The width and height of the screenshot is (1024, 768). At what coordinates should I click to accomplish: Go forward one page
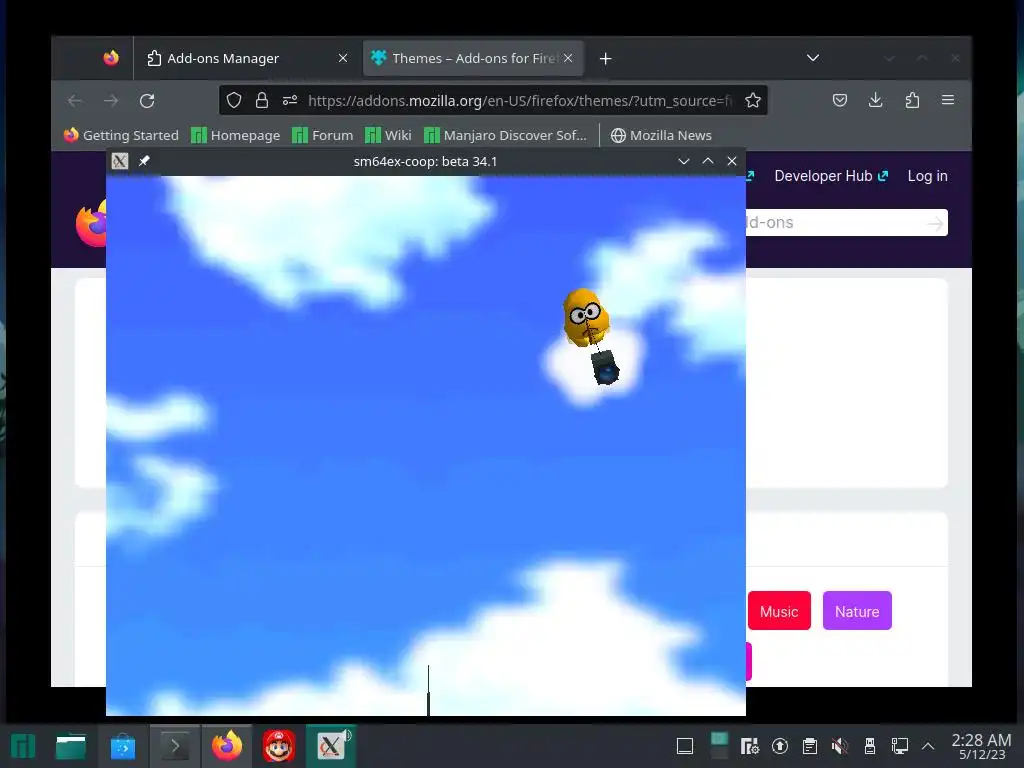click(x=111, y=101)
